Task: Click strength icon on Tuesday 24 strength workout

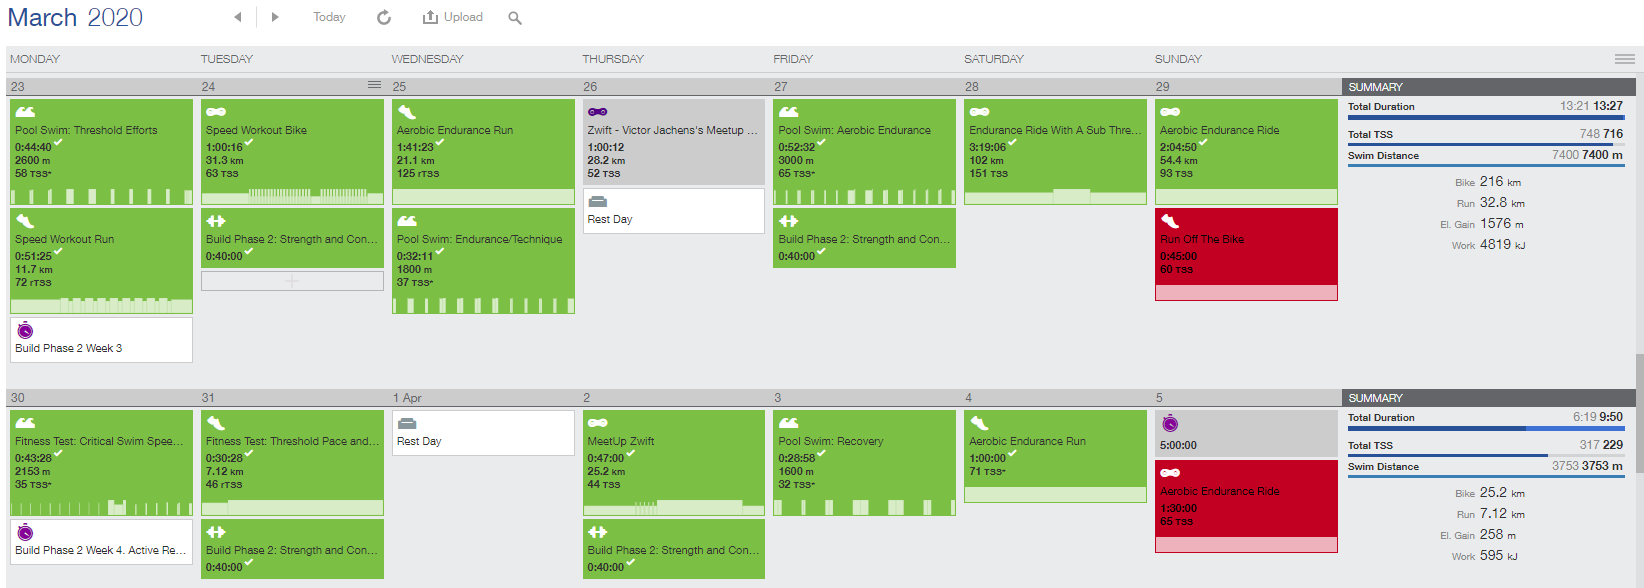Action: tap(216, 221)
